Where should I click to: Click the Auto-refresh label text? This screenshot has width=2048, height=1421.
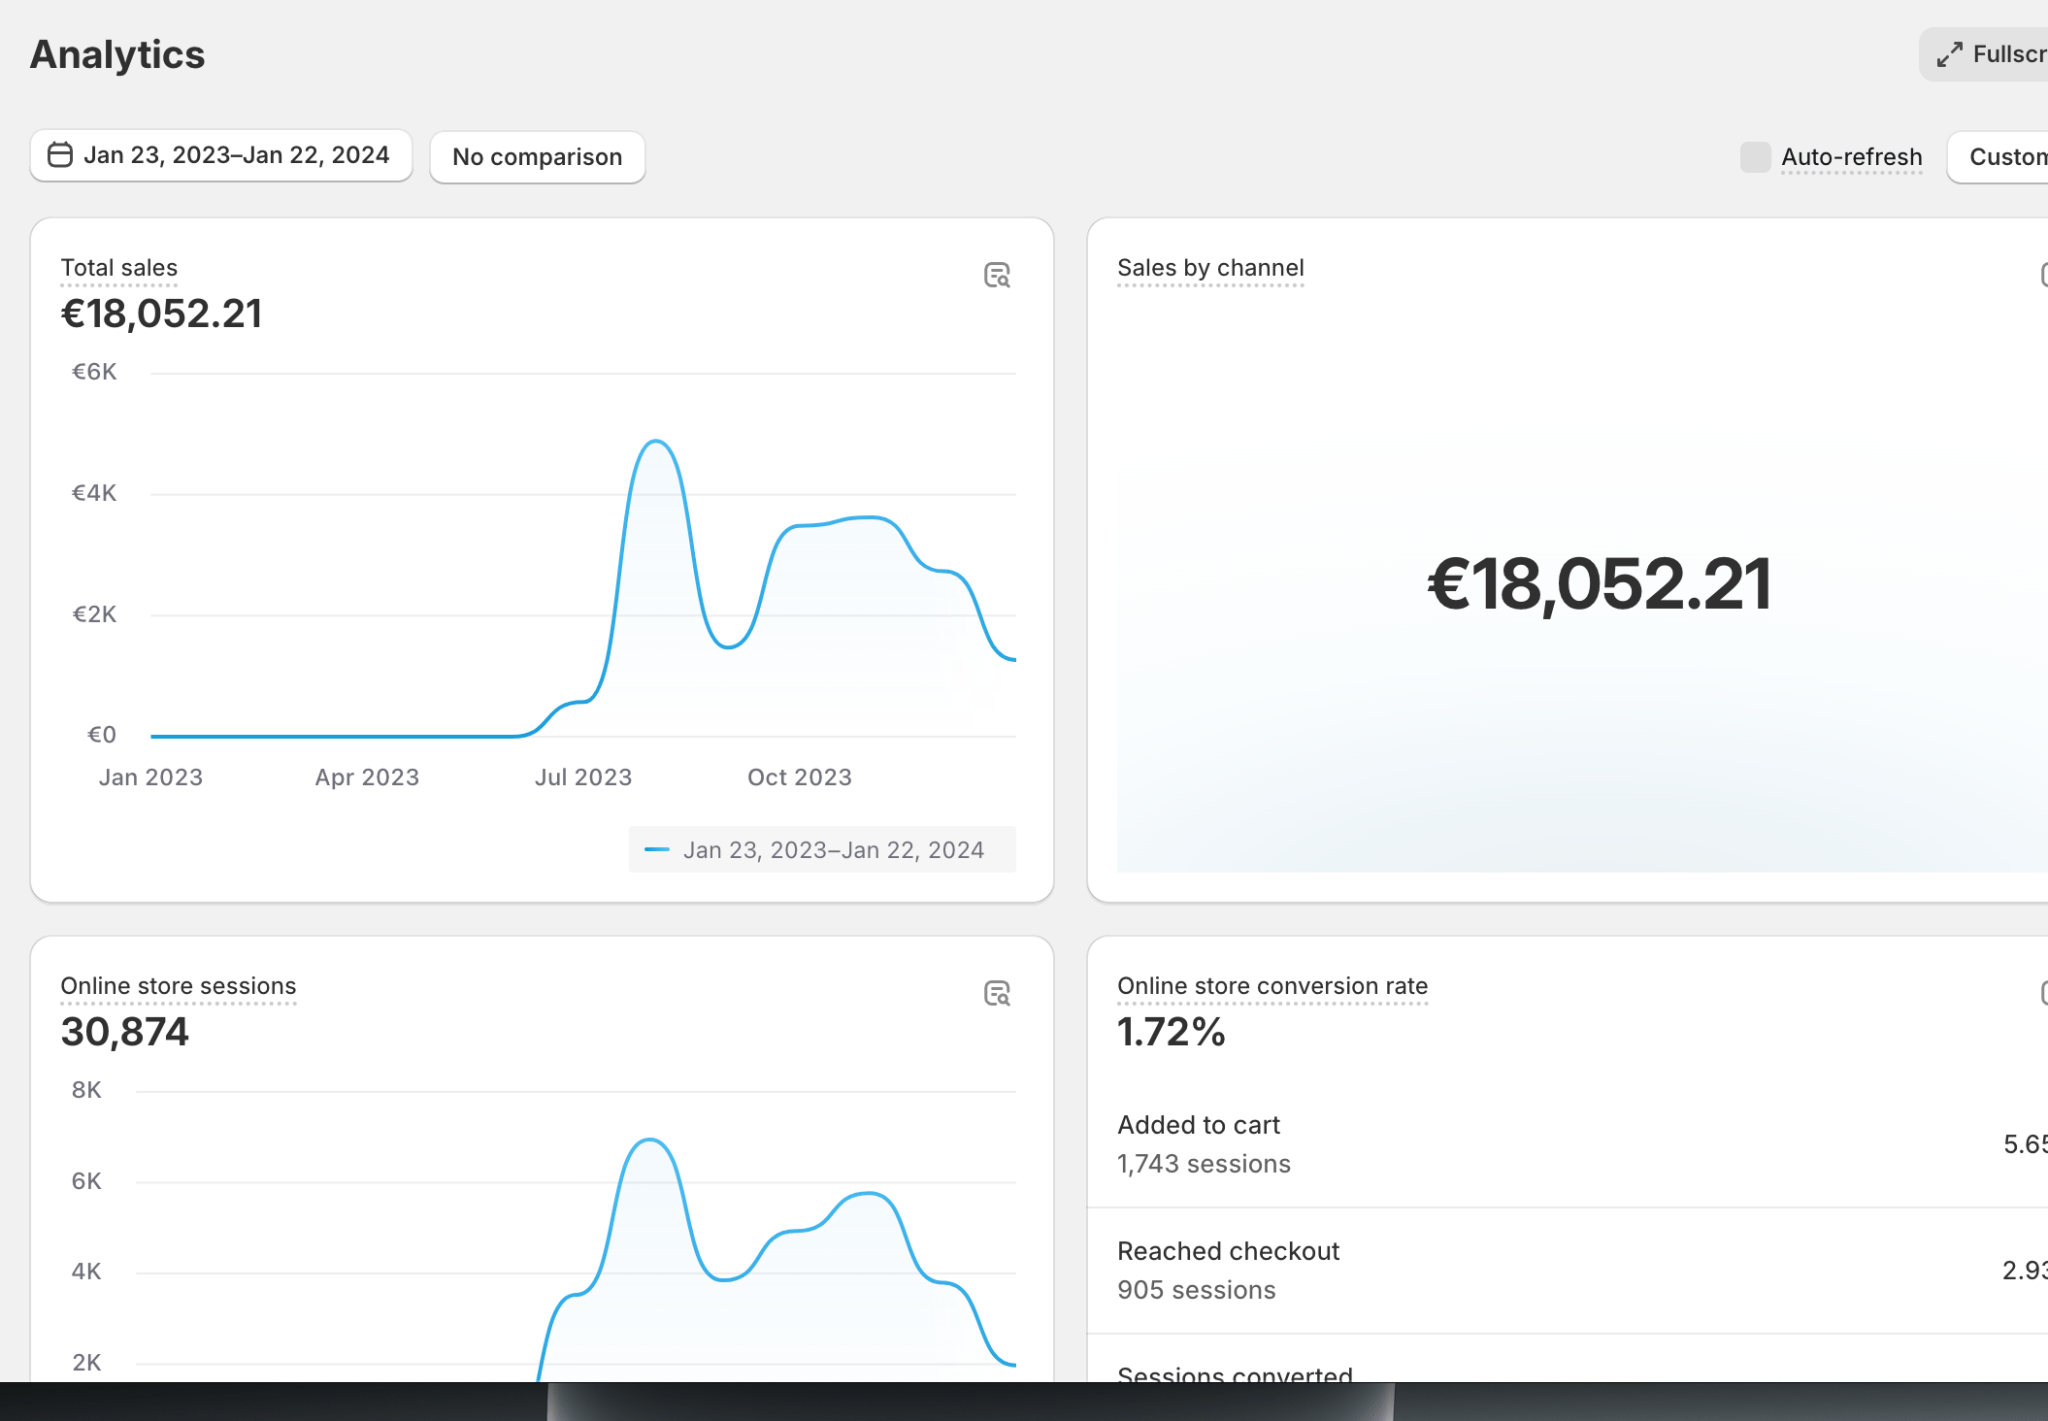point(1851,157)
